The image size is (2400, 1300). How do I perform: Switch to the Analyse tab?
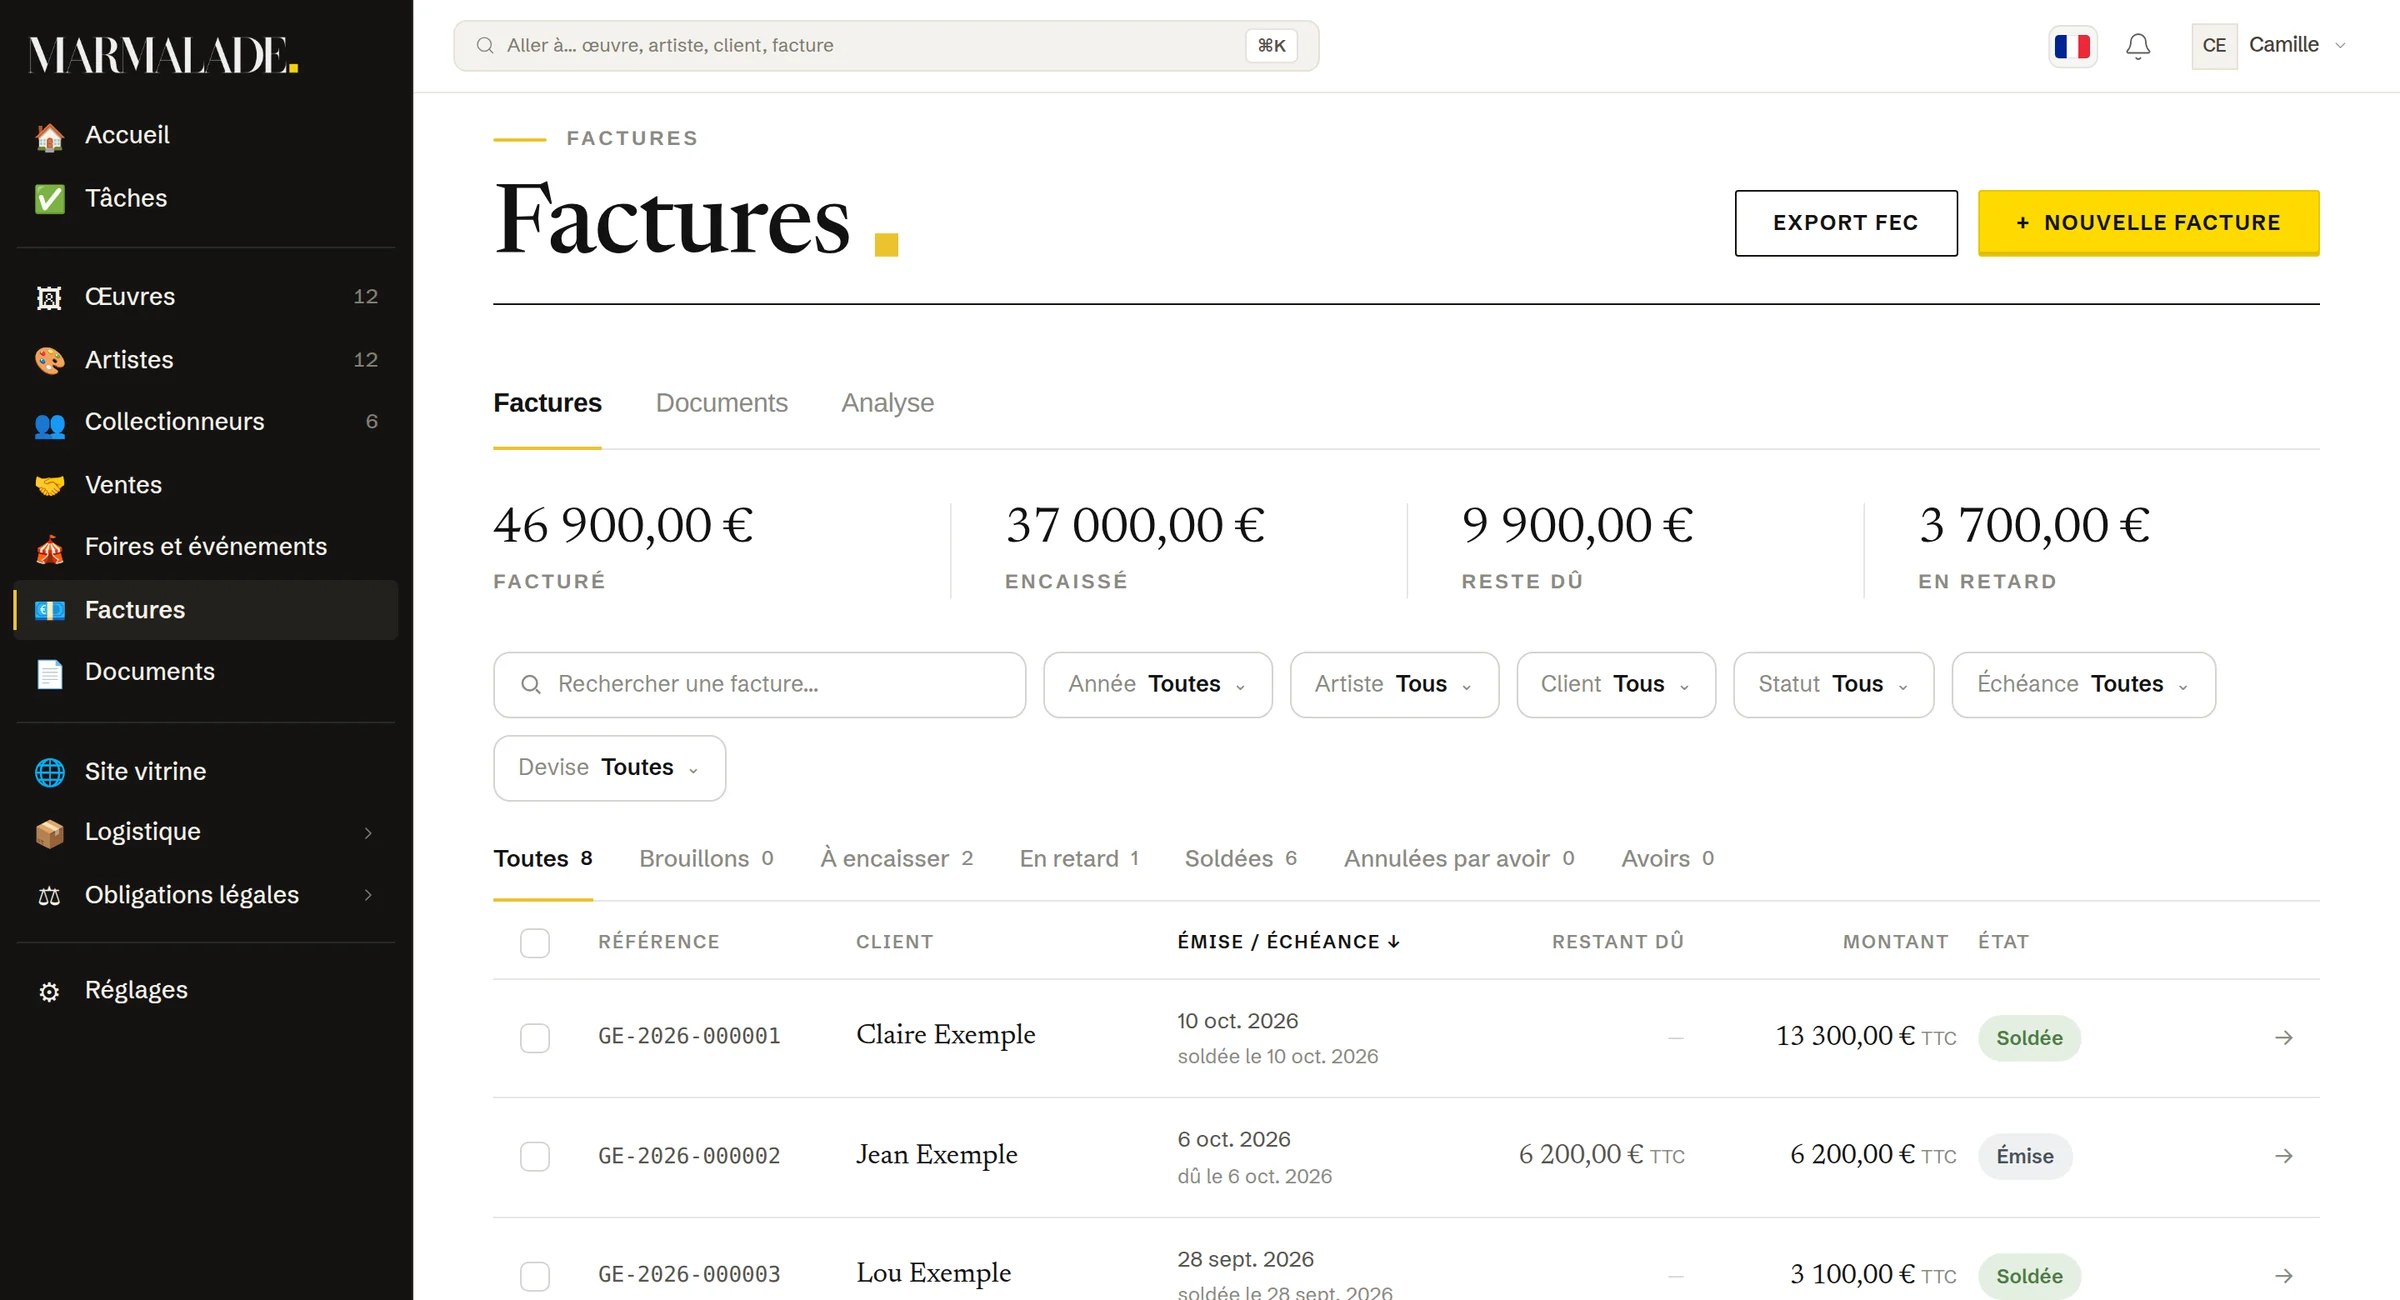(888, 403)
